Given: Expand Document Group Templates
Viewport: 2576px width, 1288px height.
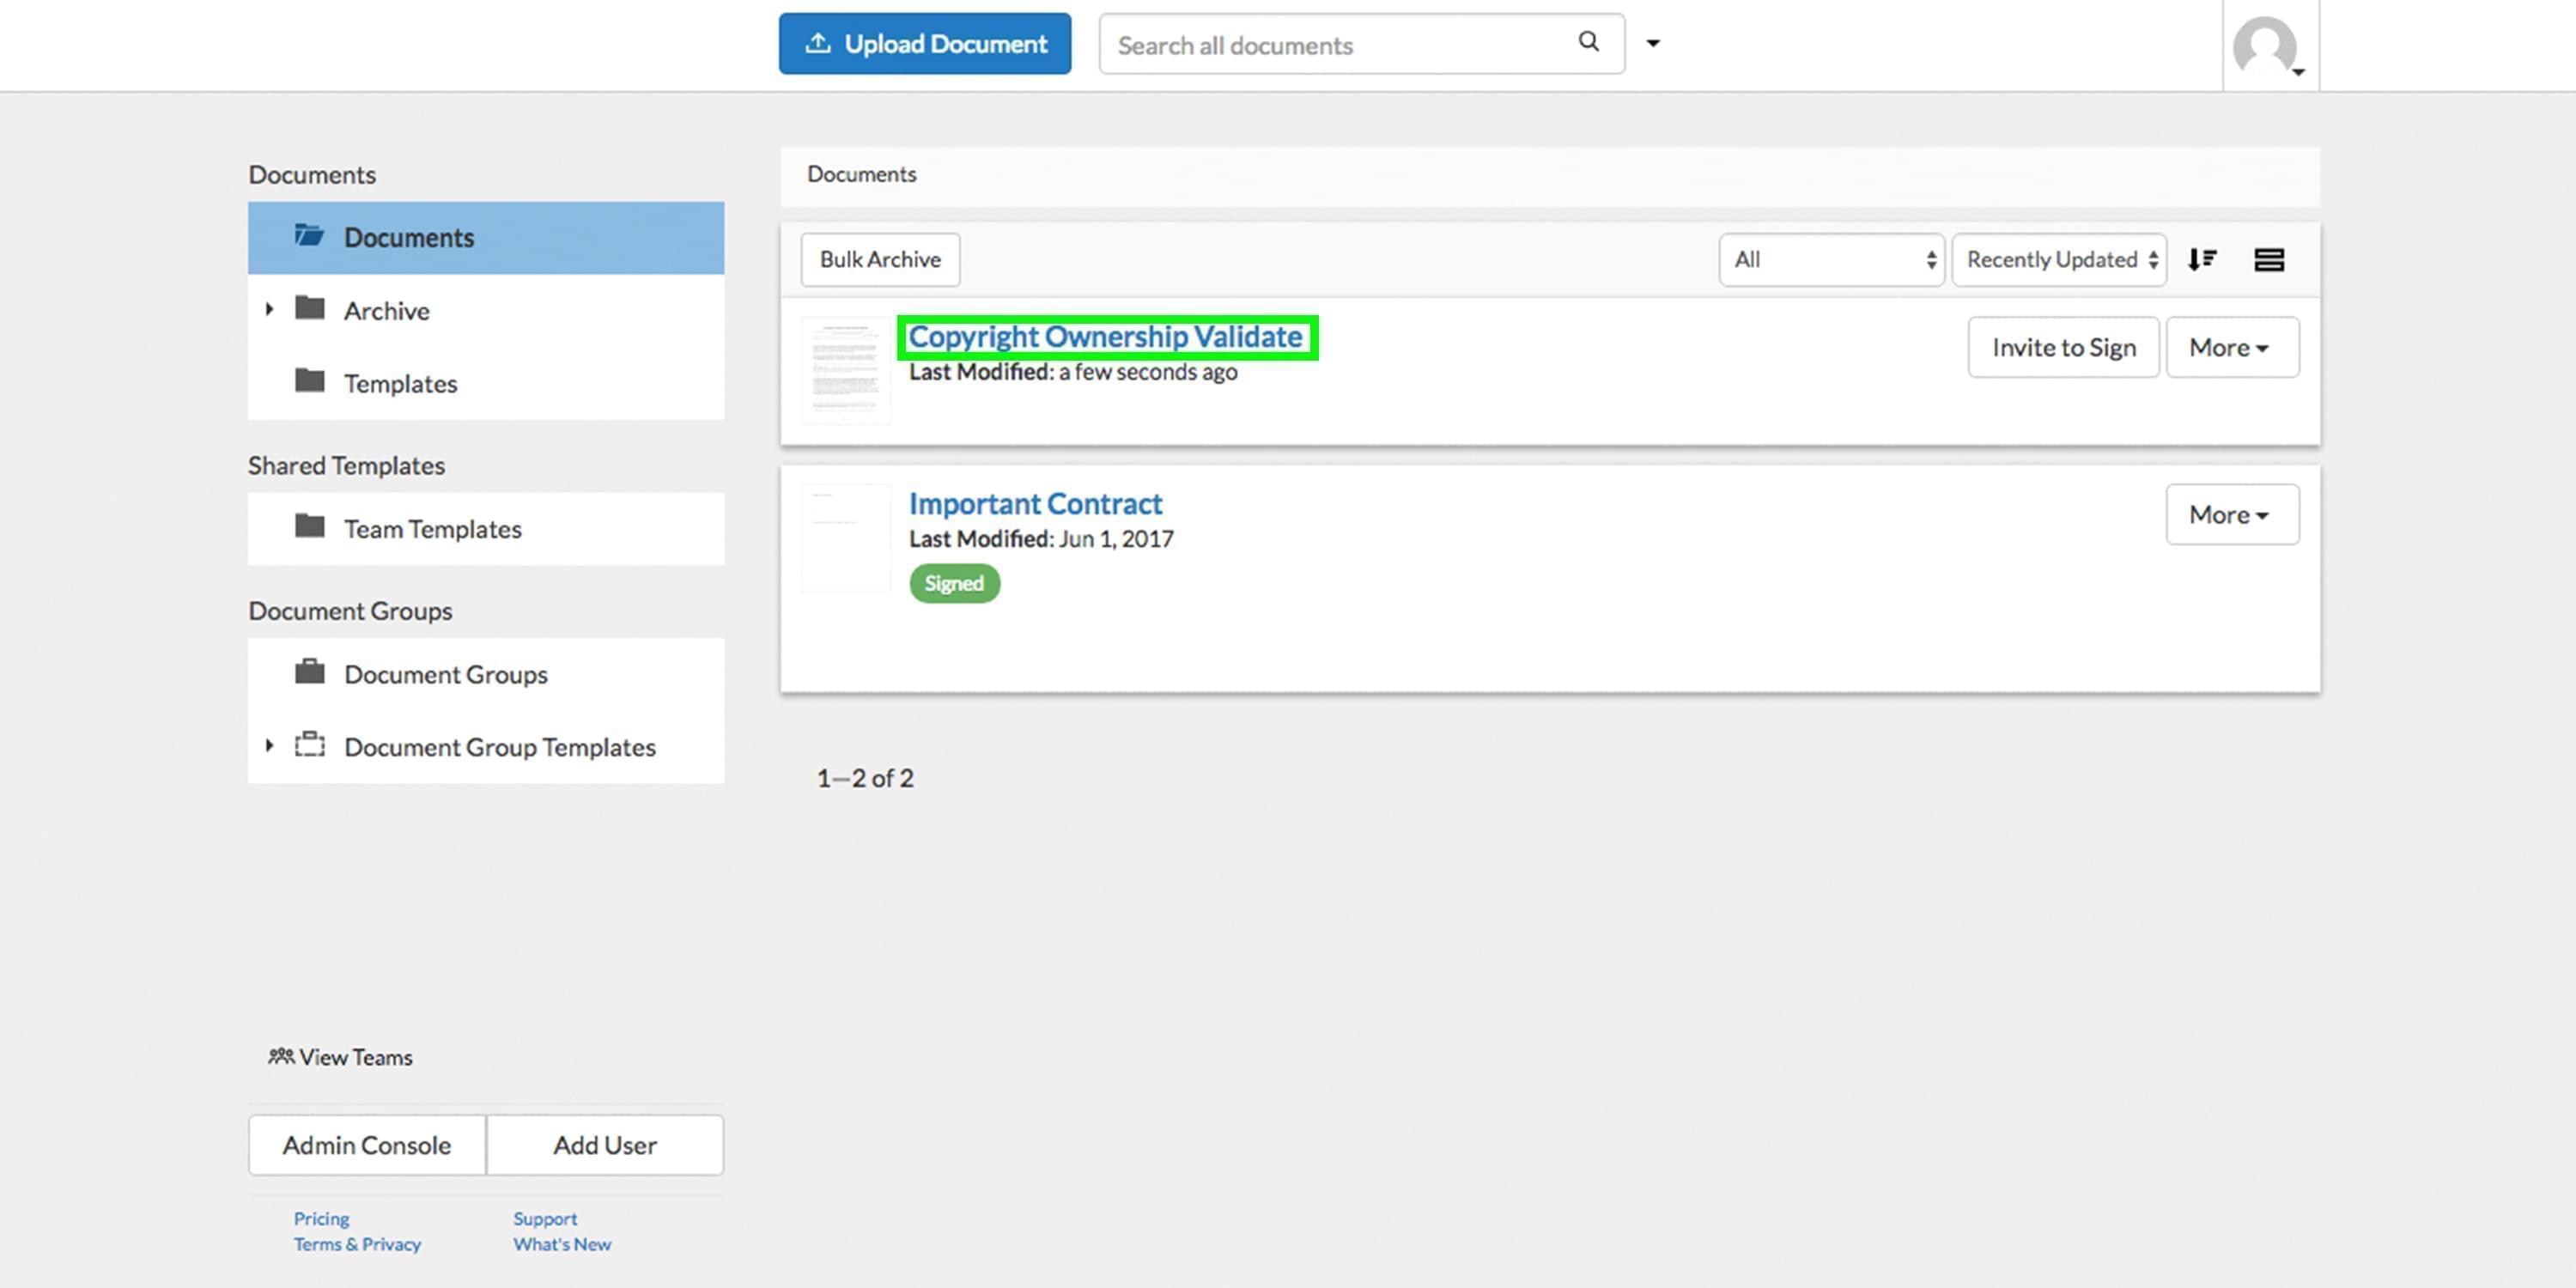Looking at the screenshot, I should [268, 745].
